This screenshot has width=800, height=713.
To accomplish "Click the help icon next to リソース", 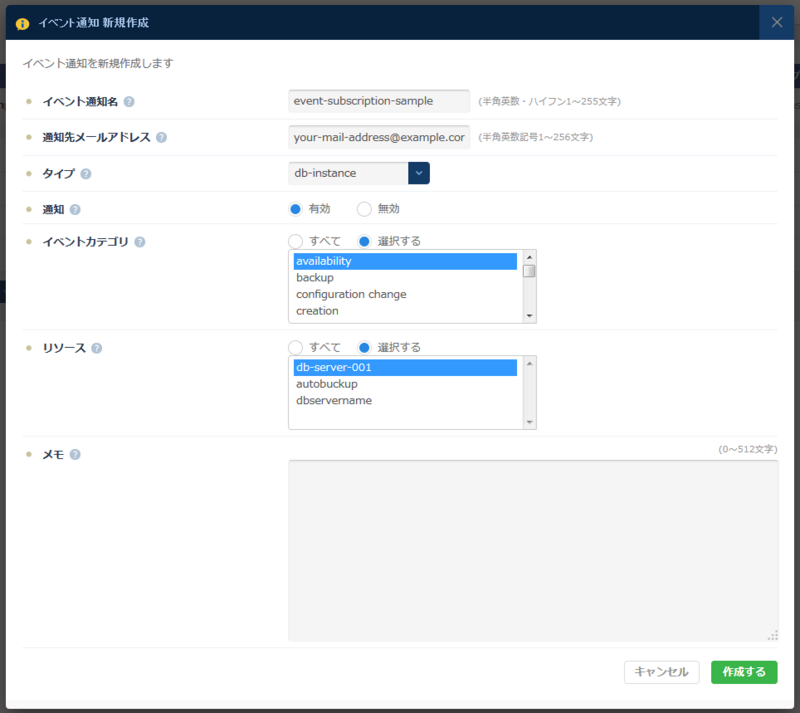I will tap(96, 348).
